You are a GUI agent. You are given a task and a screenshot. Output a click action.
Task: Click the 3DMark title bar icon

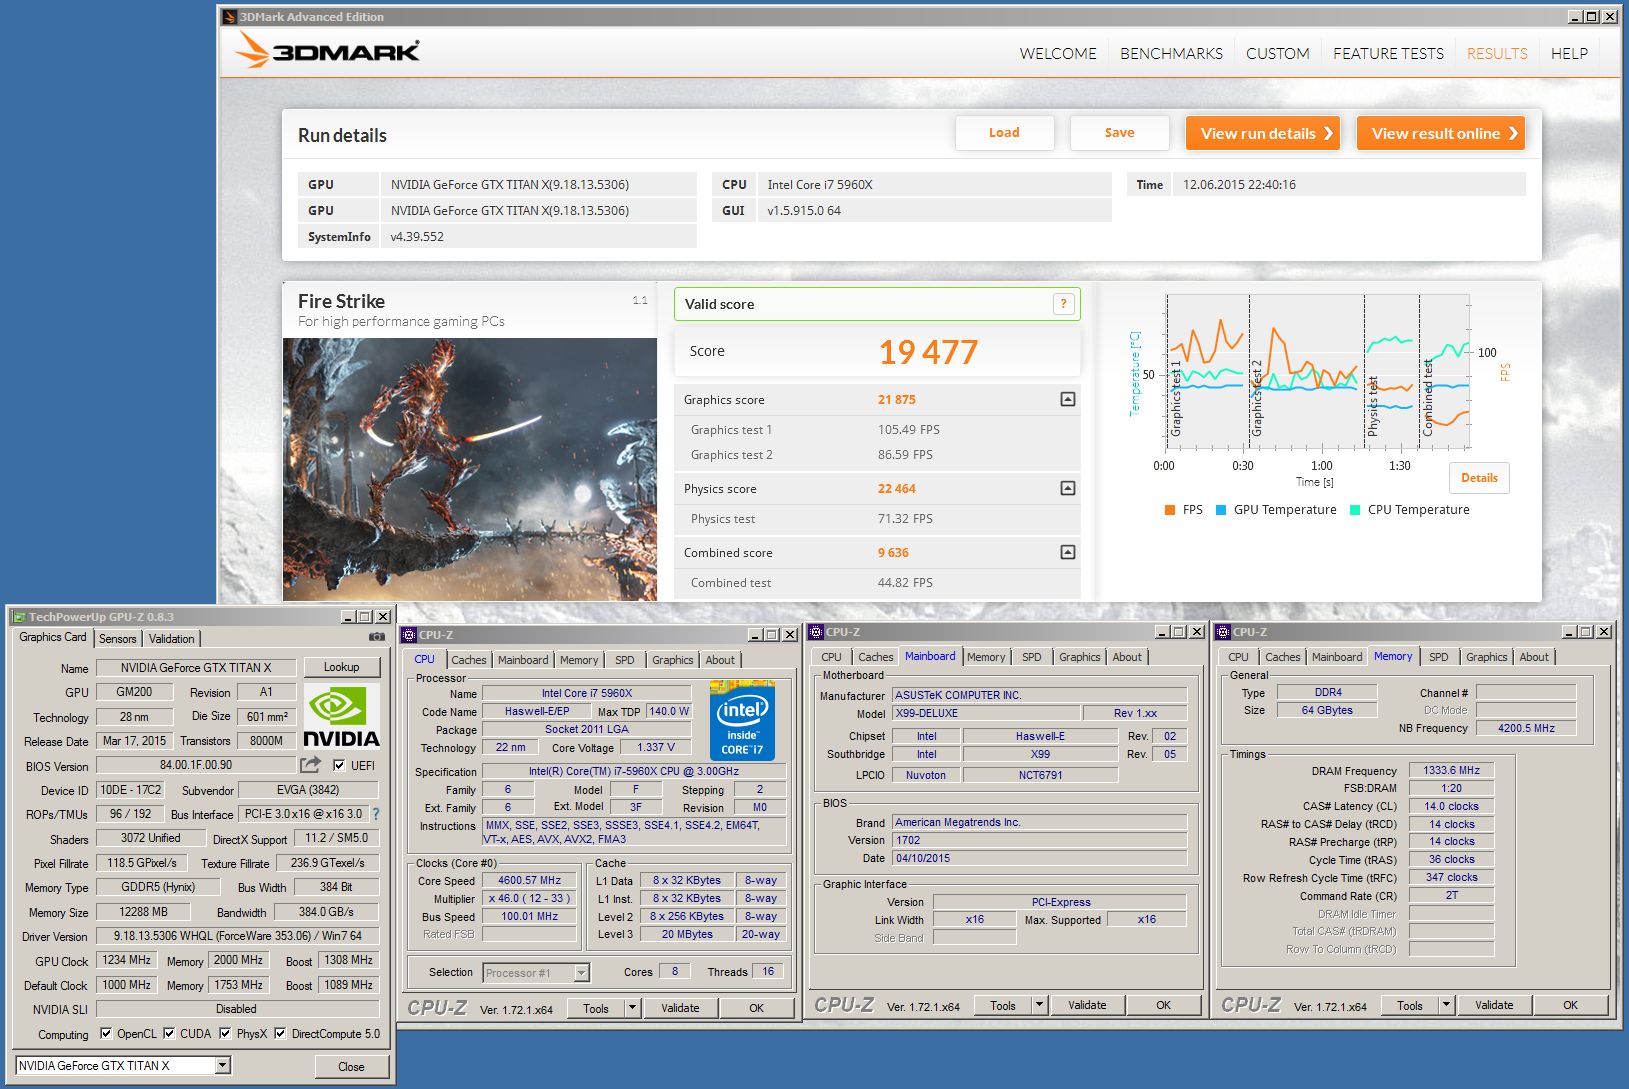point(229,16)
